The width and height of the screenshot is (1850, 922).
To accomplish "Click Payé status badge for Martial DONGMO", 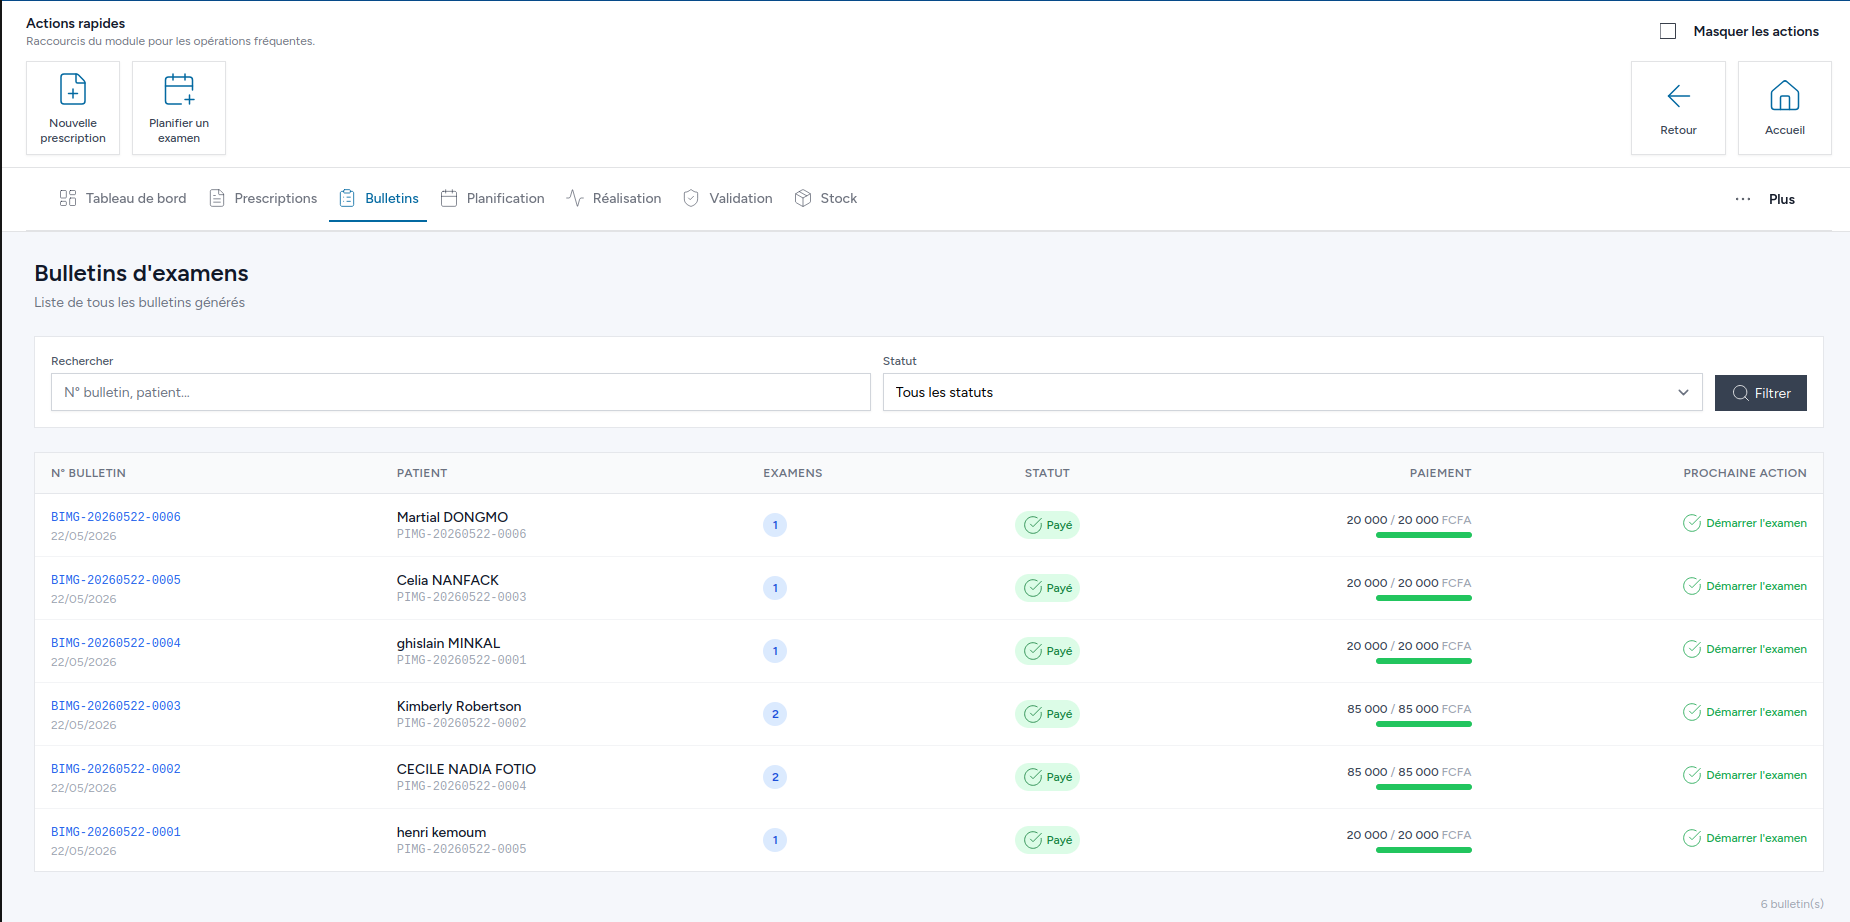I will click(x=1047, y=525).
